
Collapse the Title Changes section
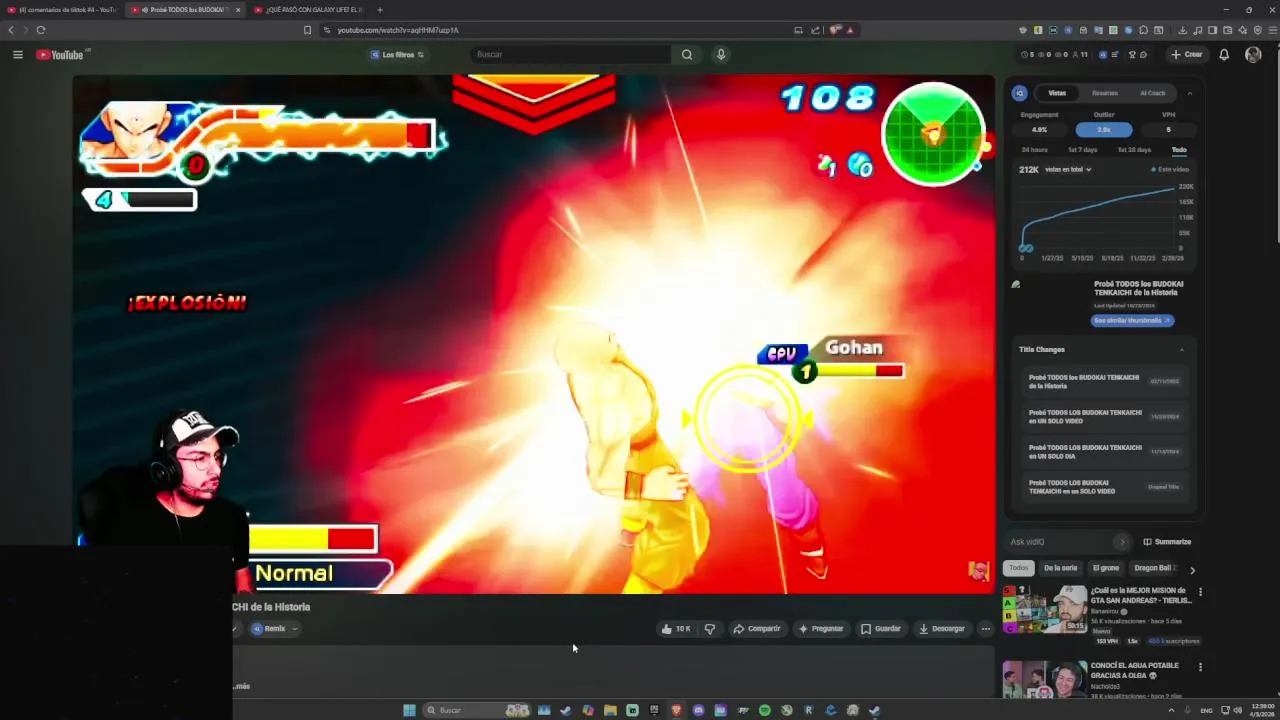[x=1182, y=350]
